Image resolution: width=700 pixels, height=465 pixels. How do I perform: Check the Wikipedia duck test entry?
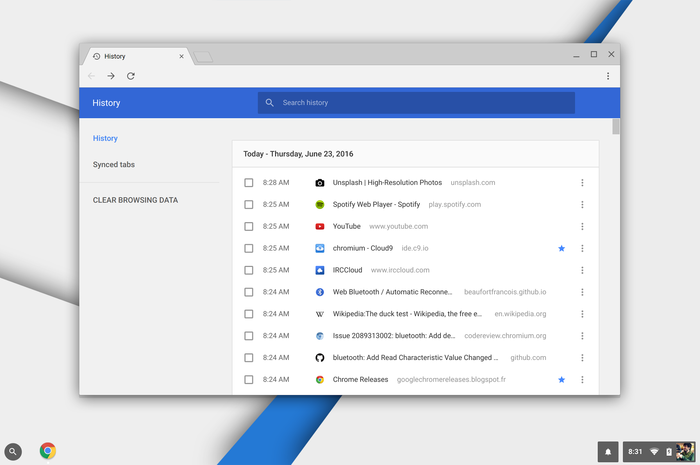249,314
